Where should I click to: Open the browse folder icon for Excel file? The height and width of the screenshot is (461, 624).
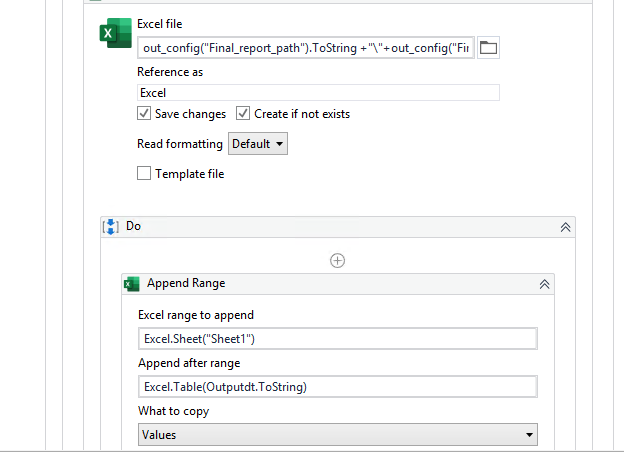pos(488,47)
